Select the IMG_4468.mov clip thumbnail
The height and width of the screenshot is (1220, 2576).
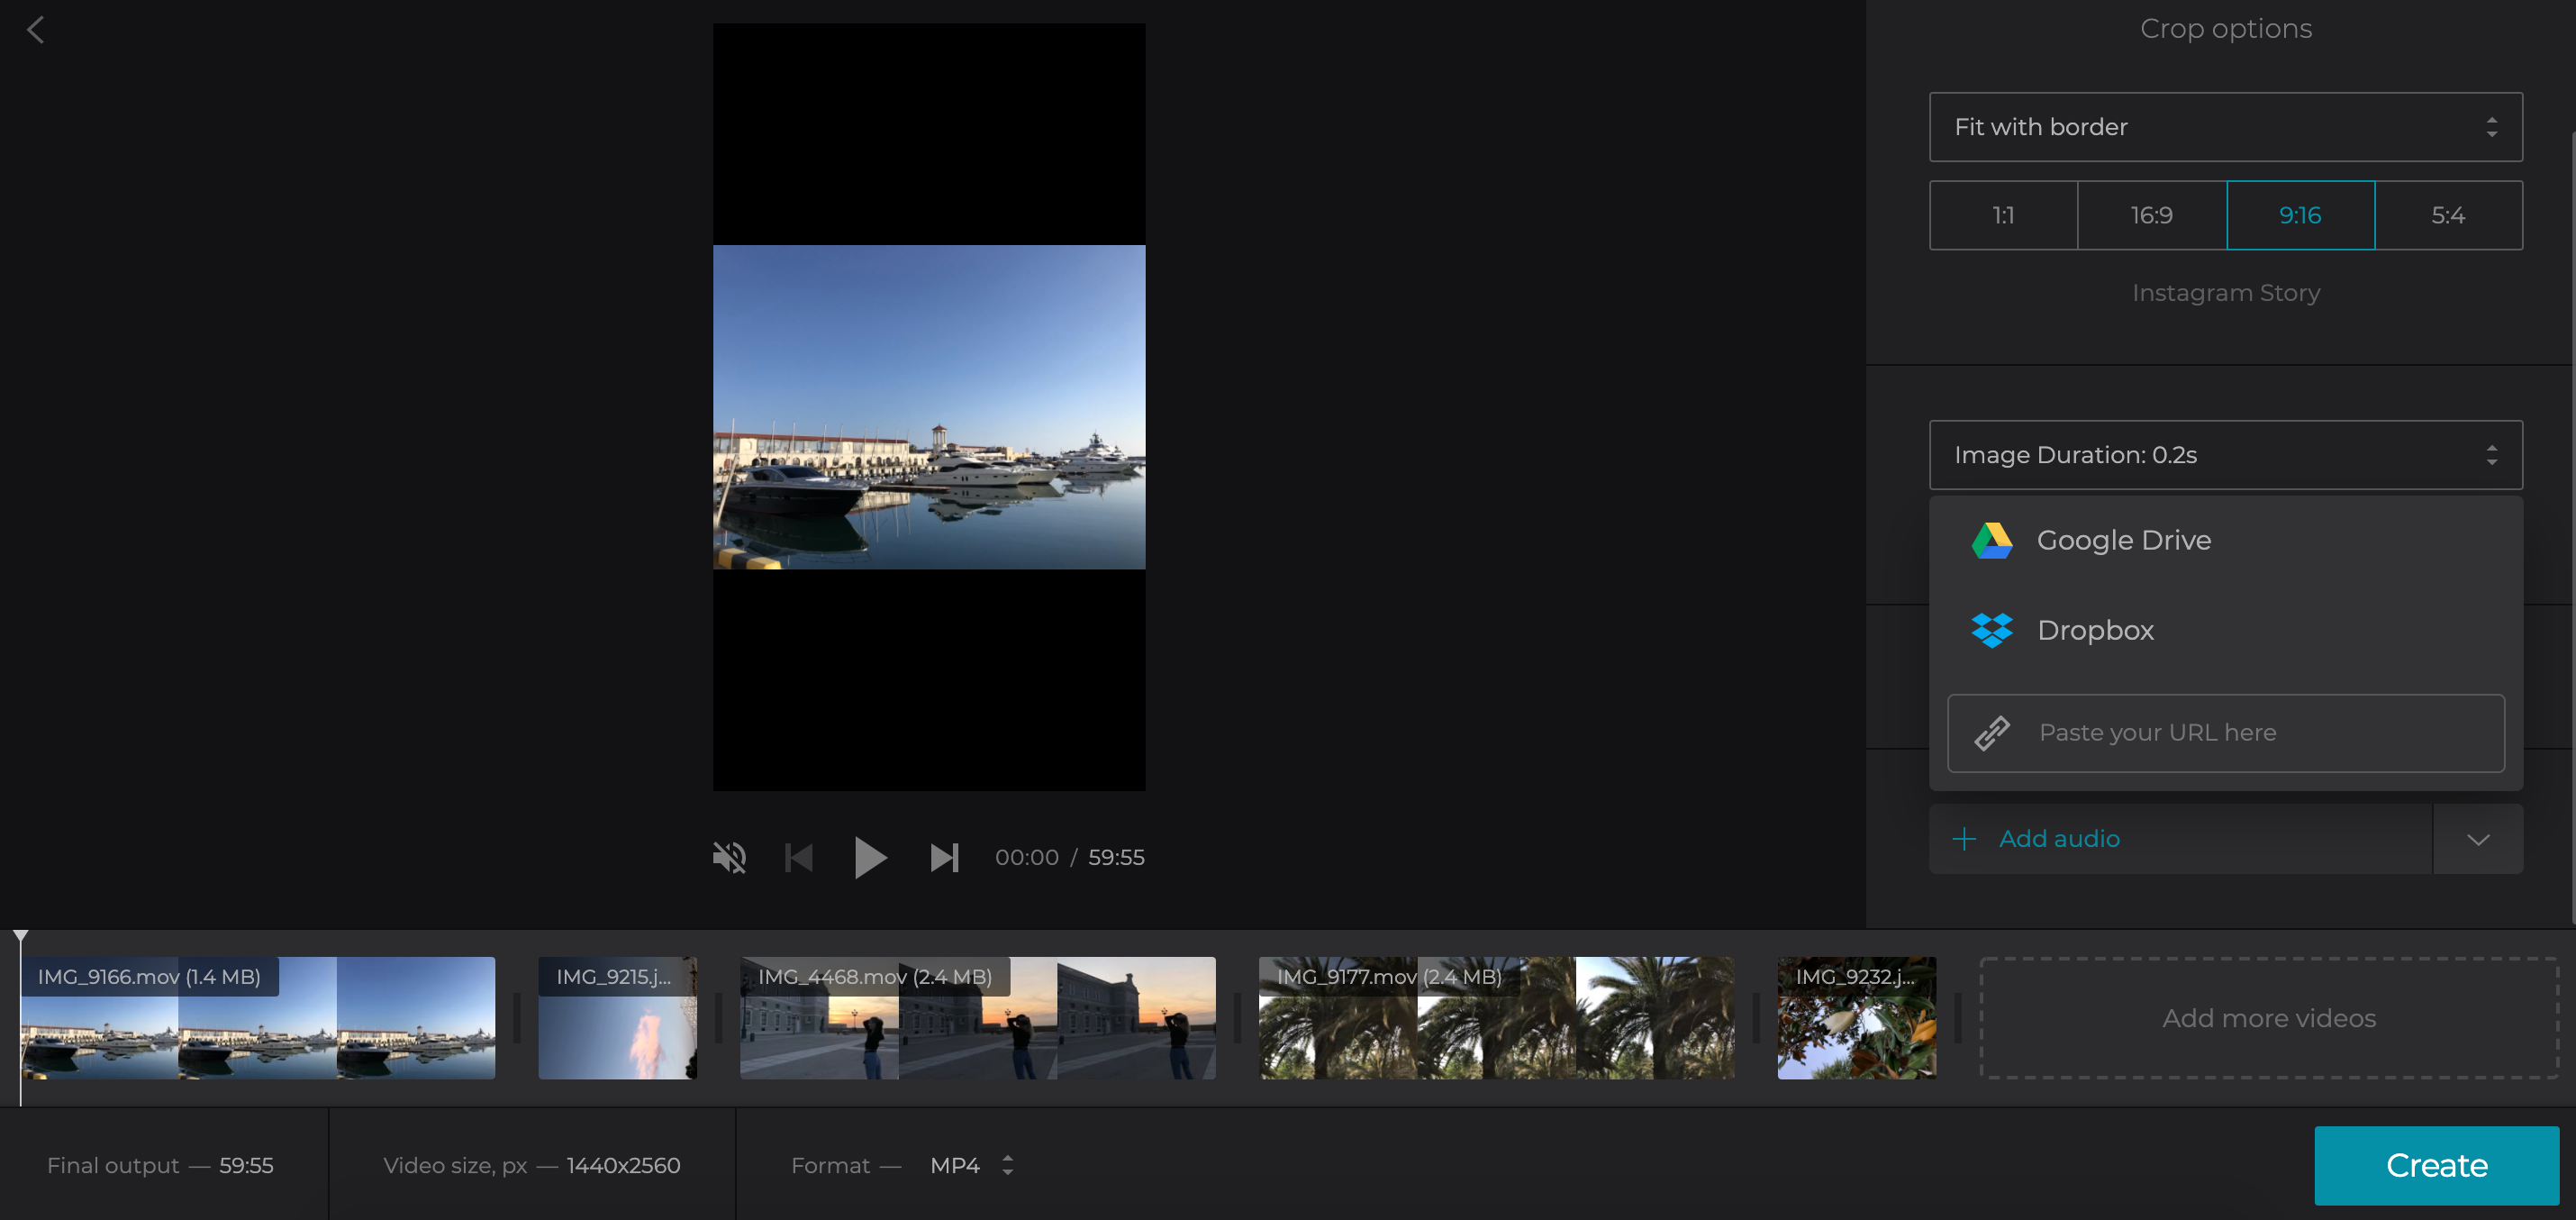[977, 1018]
